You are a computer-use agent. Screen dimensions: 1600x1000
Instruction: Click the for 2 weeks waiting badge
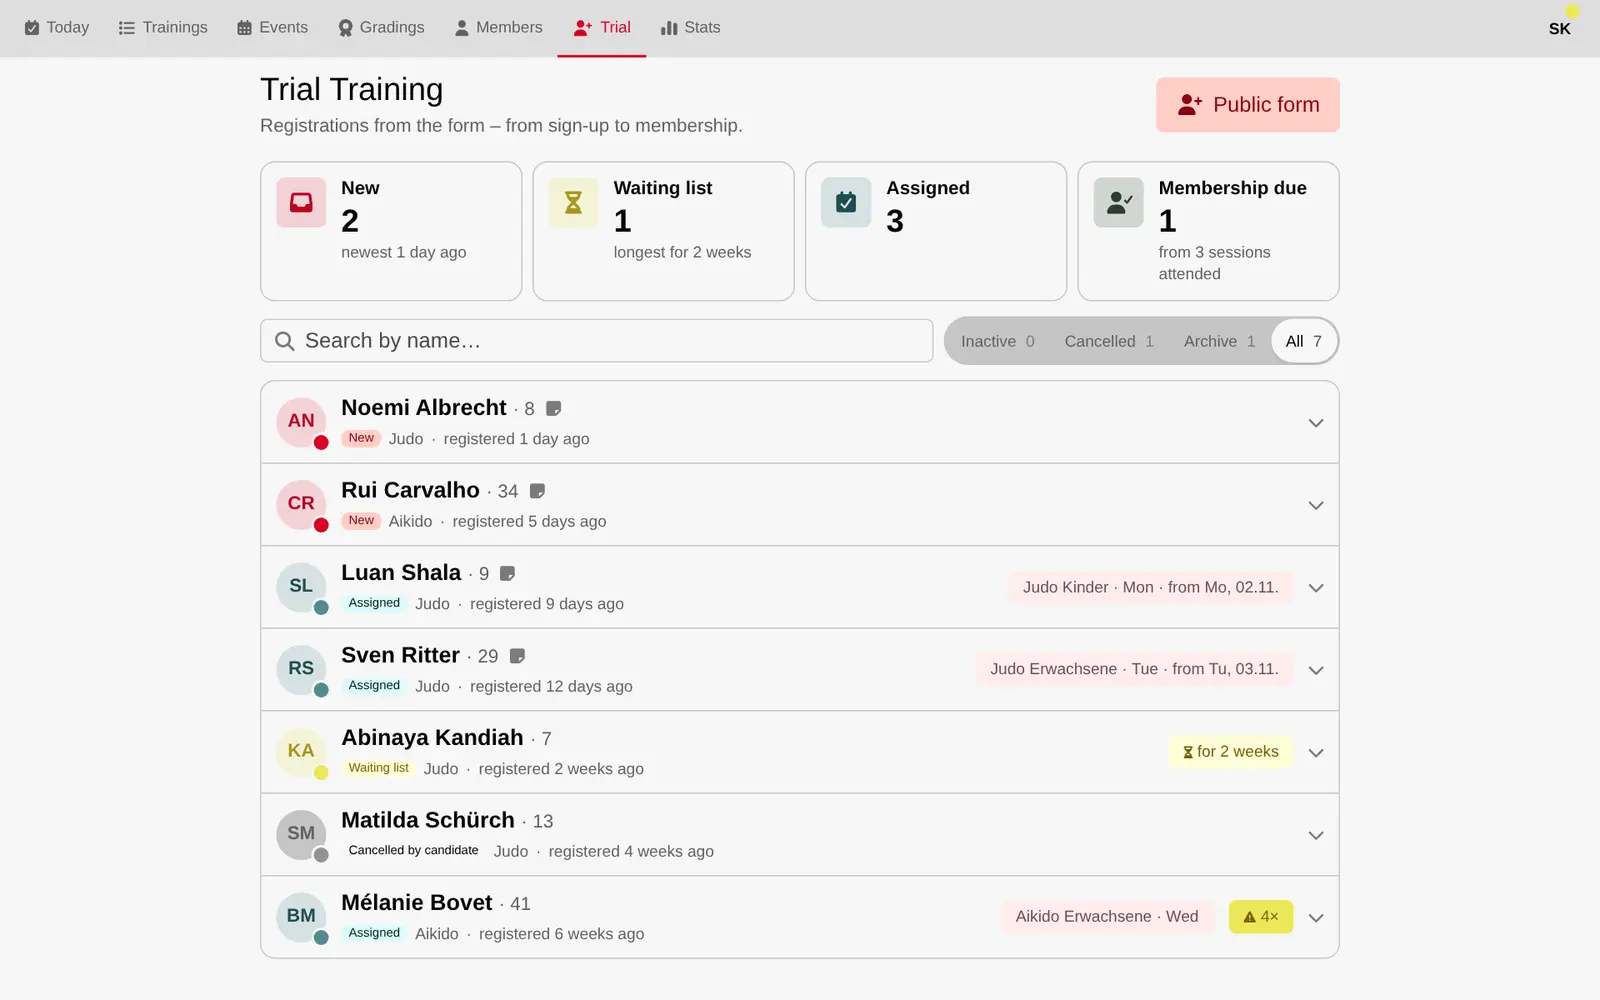[1230, 752]
